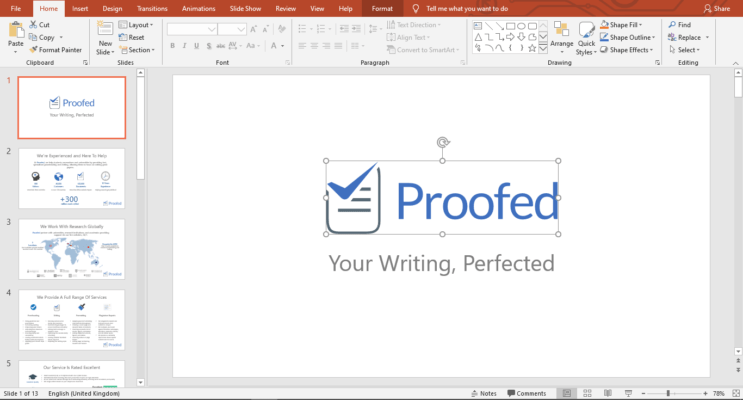Open the Notes pane

point(484,393)
